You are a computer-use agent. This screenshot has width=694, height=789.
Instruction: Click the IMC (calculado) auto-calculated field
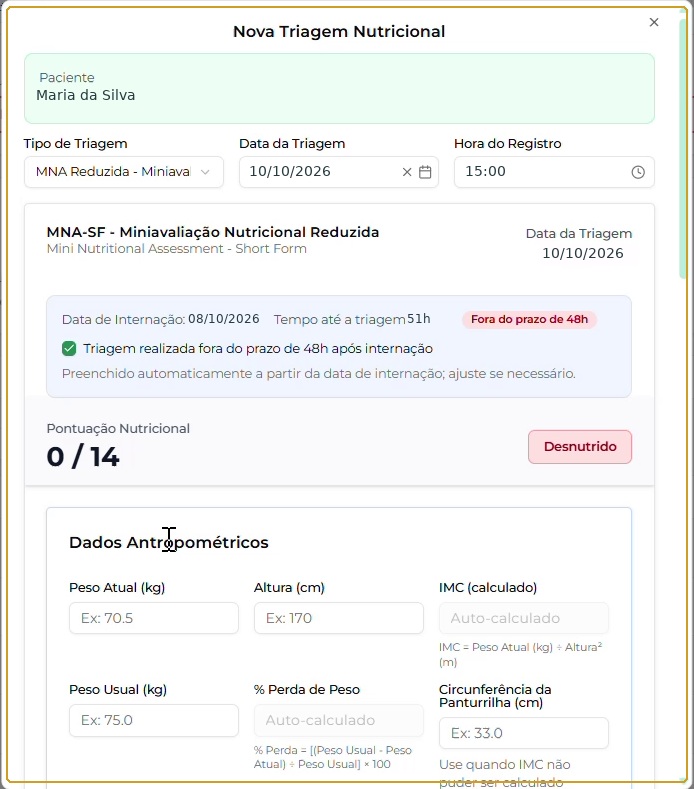(524, 618)
